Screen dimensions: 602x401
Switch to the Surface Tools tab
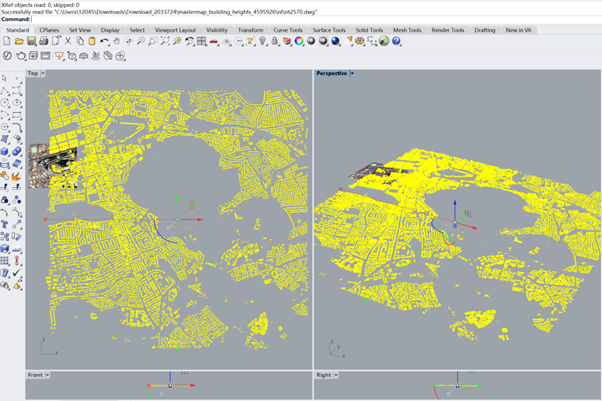click(x=329, y=30)
